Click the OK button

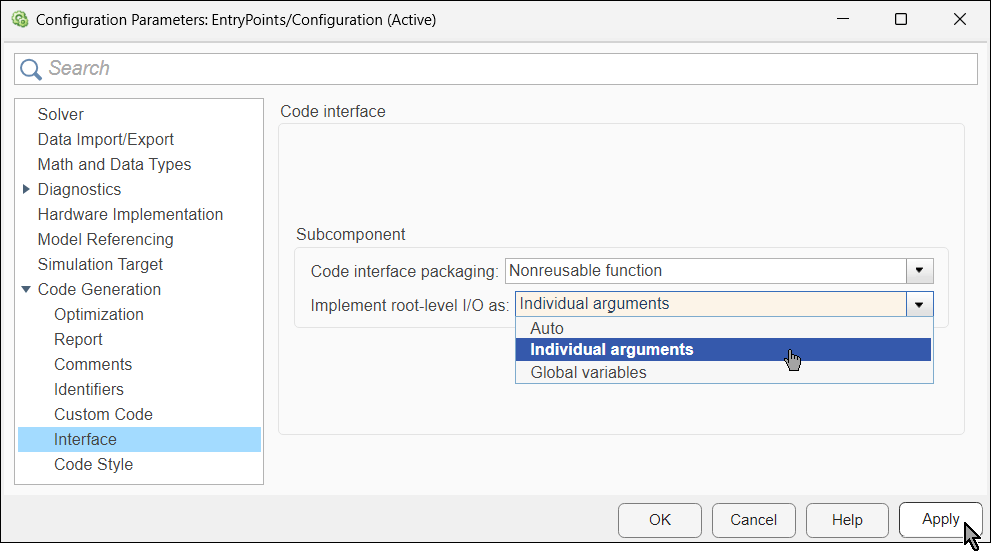pyautogui.click(x=660, y=520)
